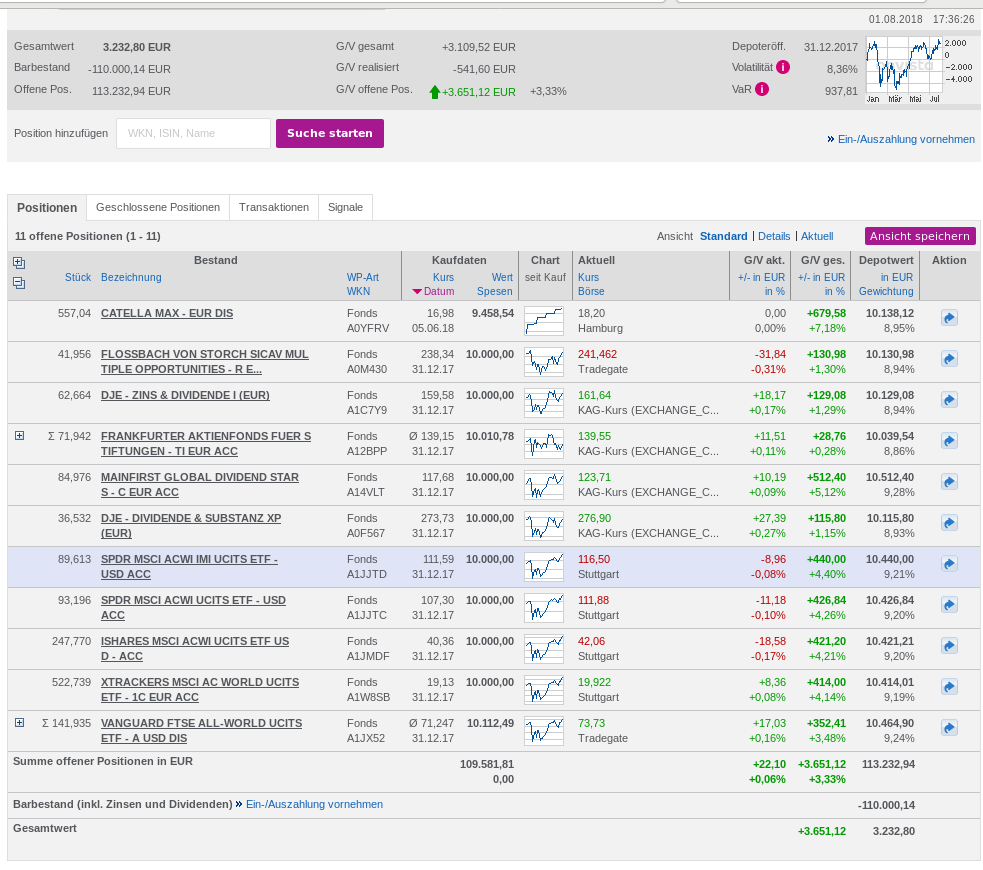Click action icon for CATELLA MAX row
983x870 pixels.
pos(949,318)
